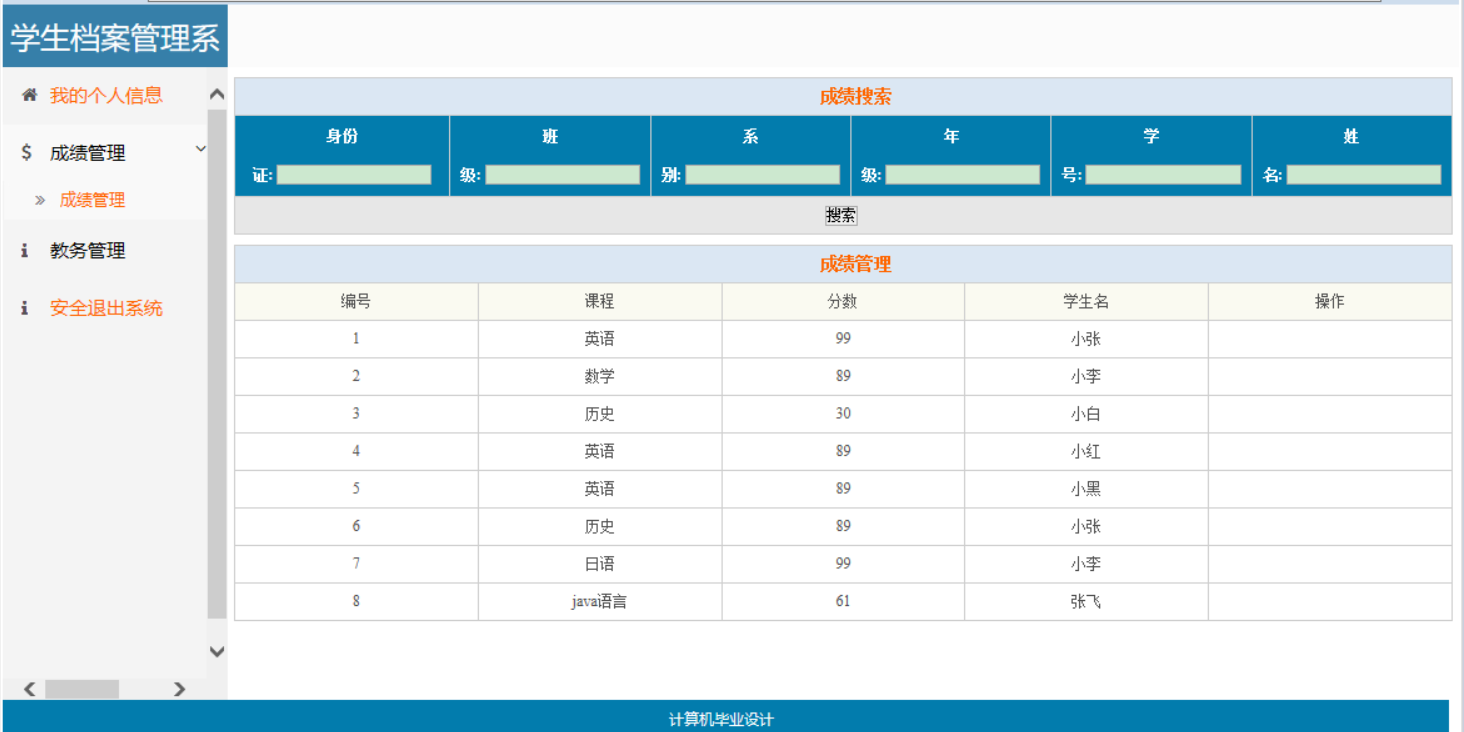Focus the 班级 input field
This screenshot has width=1464, height=732.
click(x=562, y=175)
